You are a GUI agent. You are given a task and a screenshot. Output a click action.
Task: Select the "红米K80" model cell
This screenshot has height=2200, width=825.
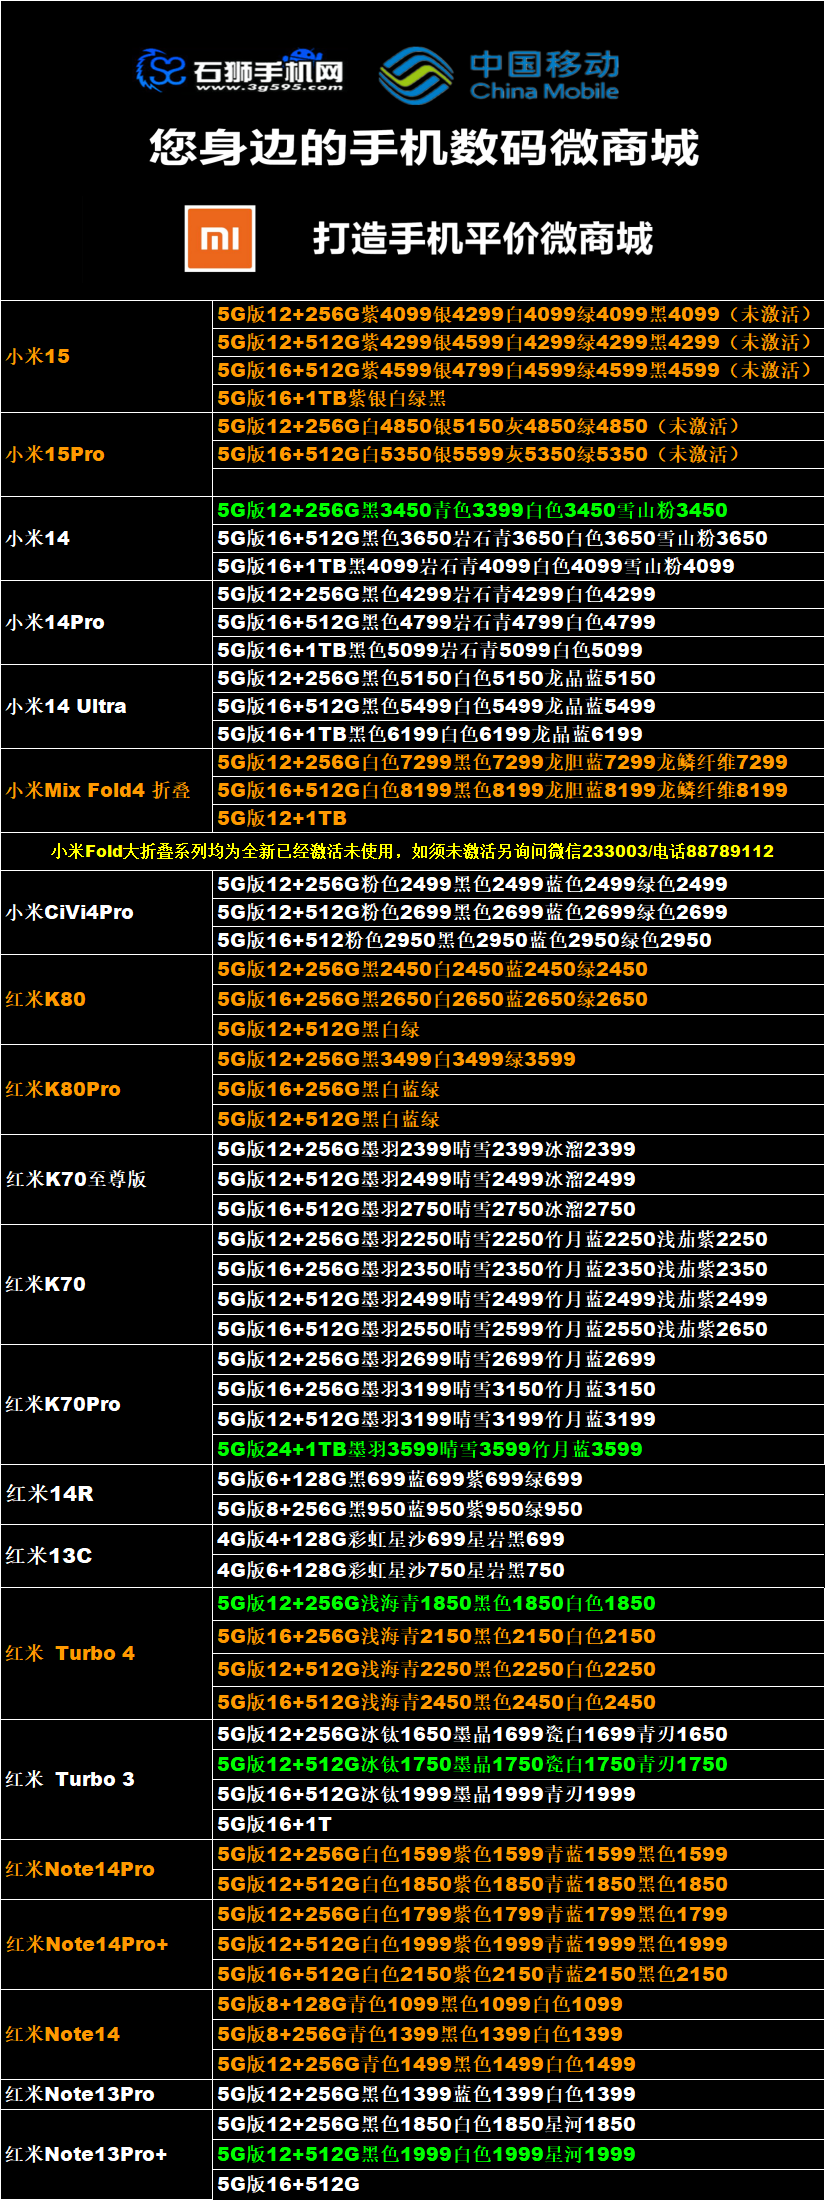pyautogui.click(x=107, y=999)
